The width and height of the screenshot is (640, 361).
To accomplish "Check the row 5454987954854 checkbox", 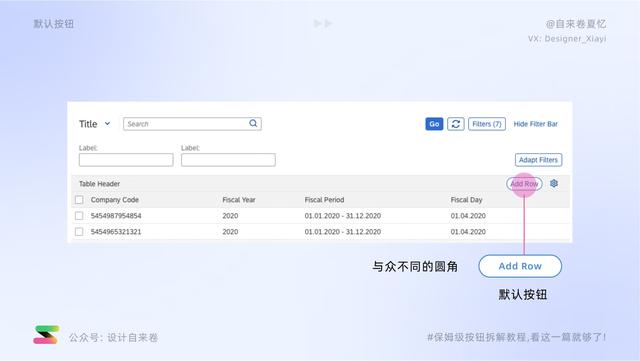I will pos(79,216).
